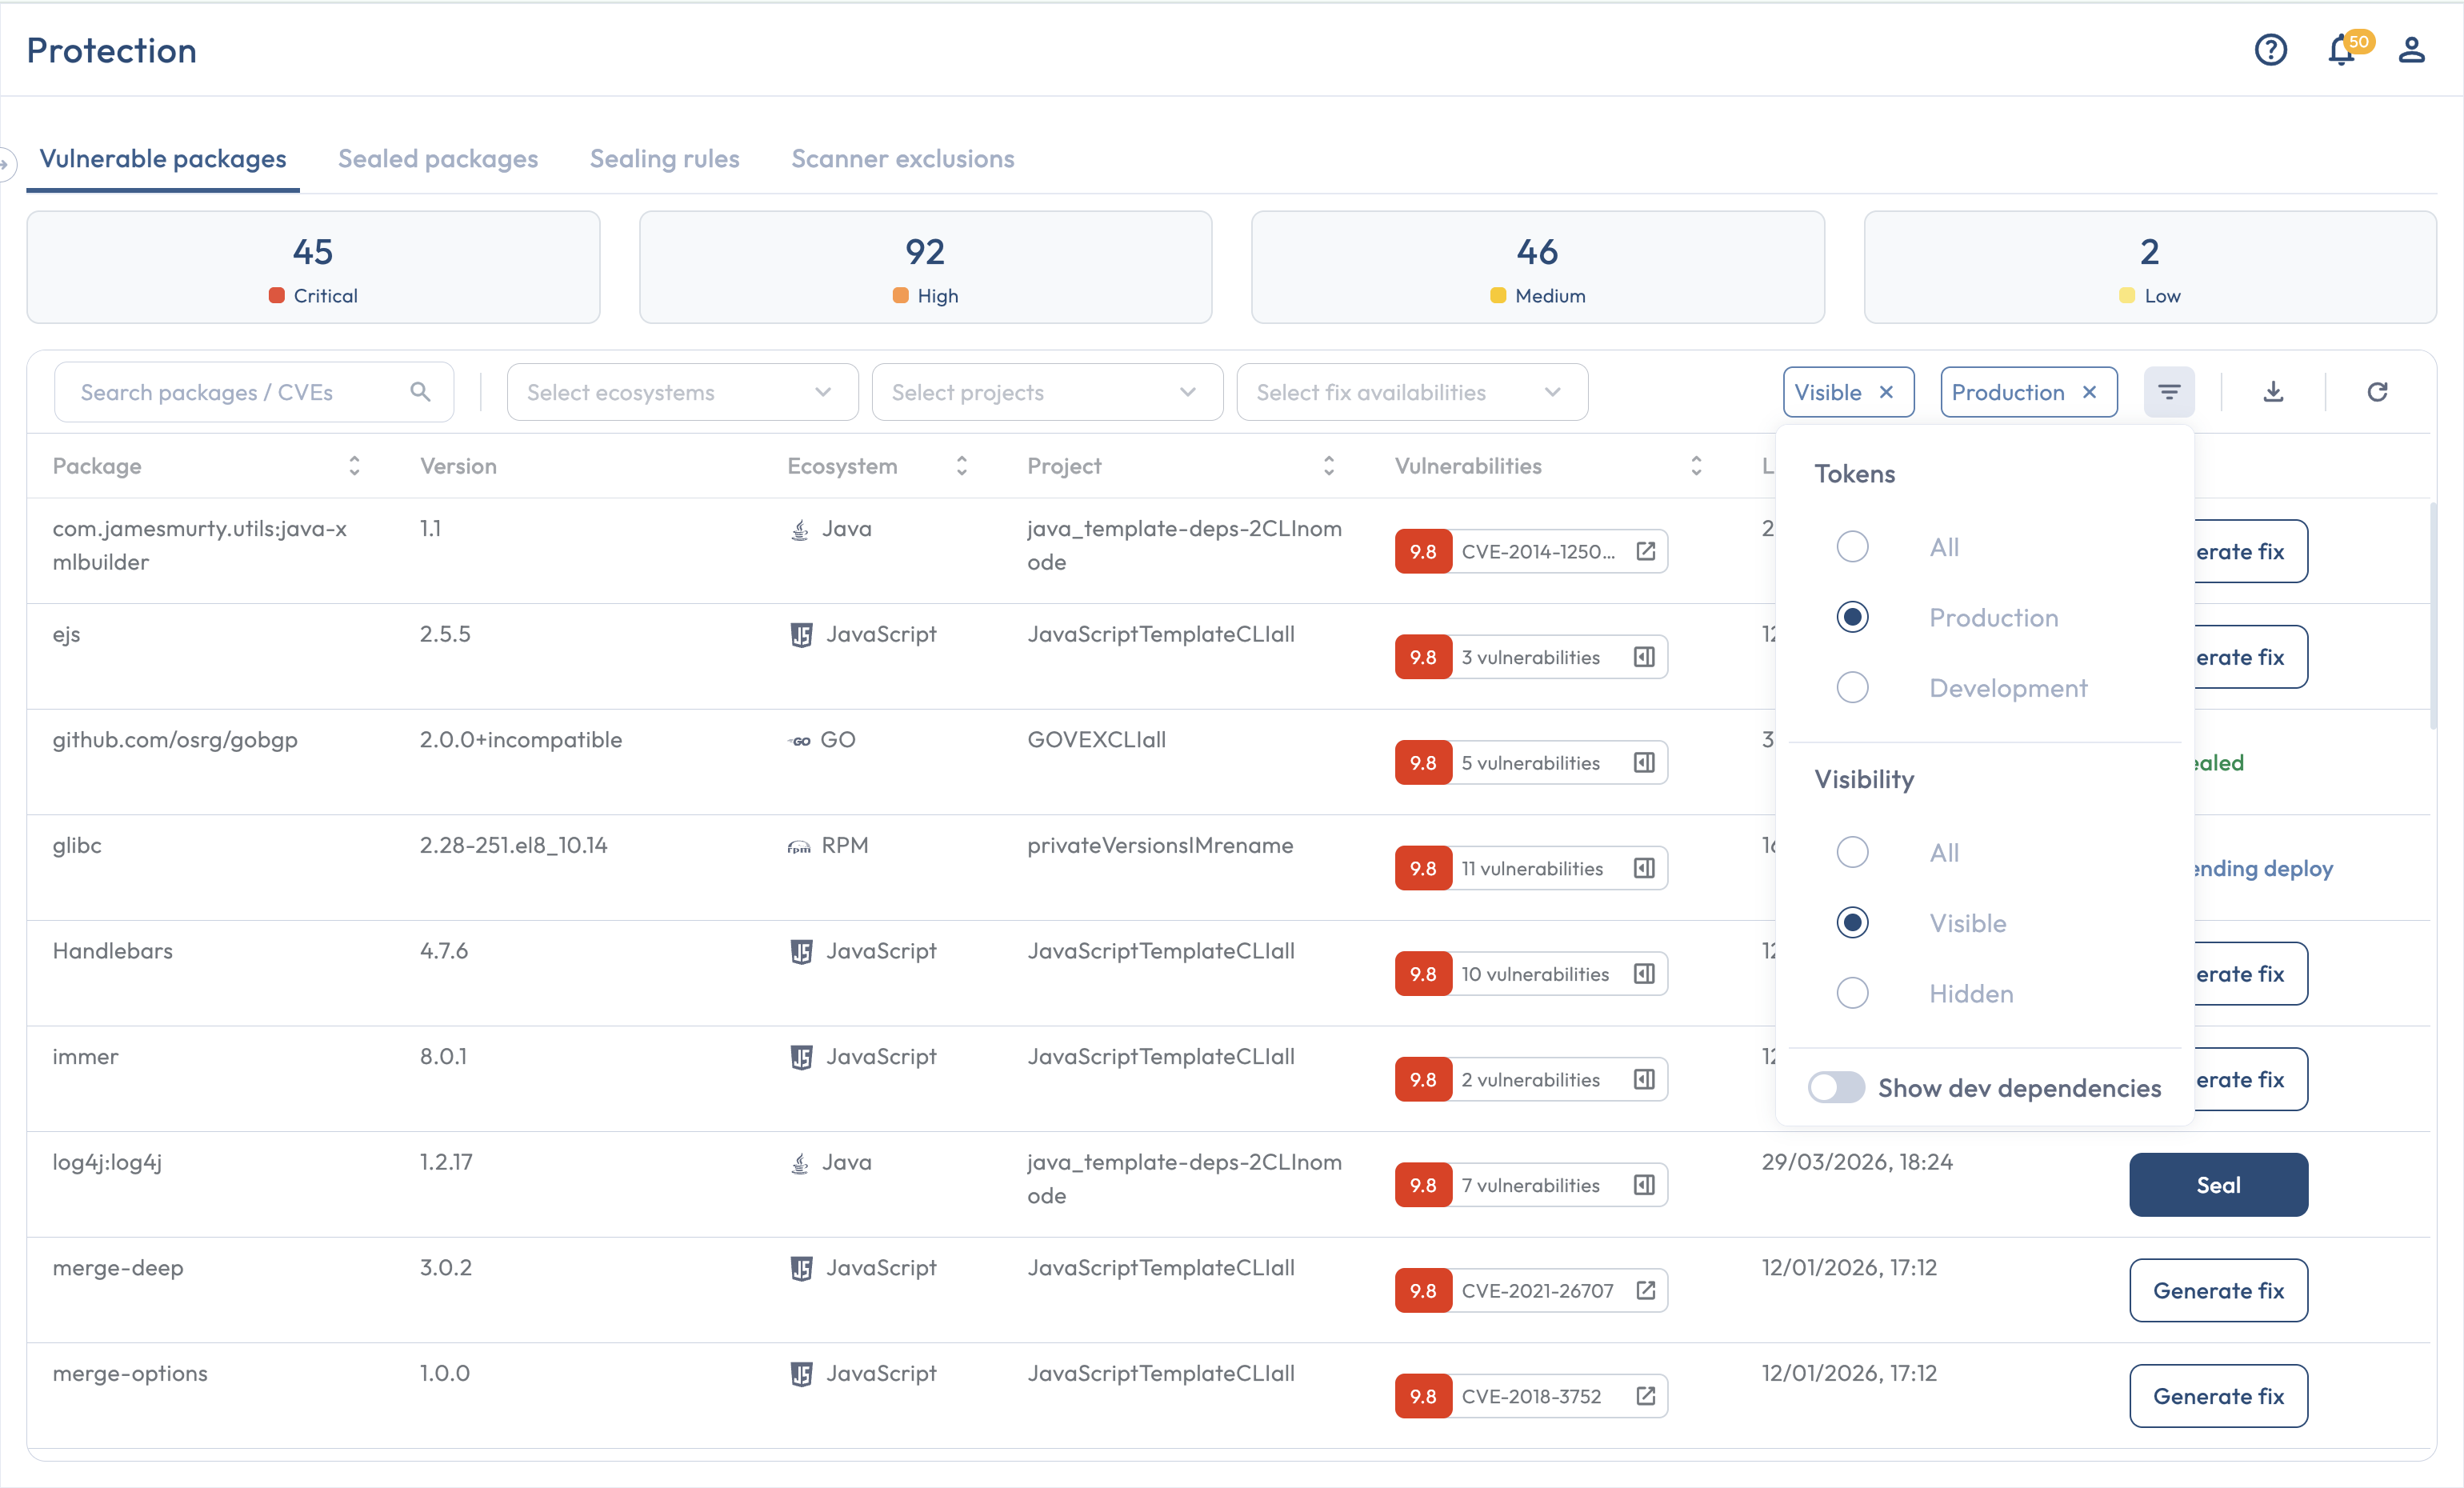Switch to Scanner exclusions tab

click(902, 159)
